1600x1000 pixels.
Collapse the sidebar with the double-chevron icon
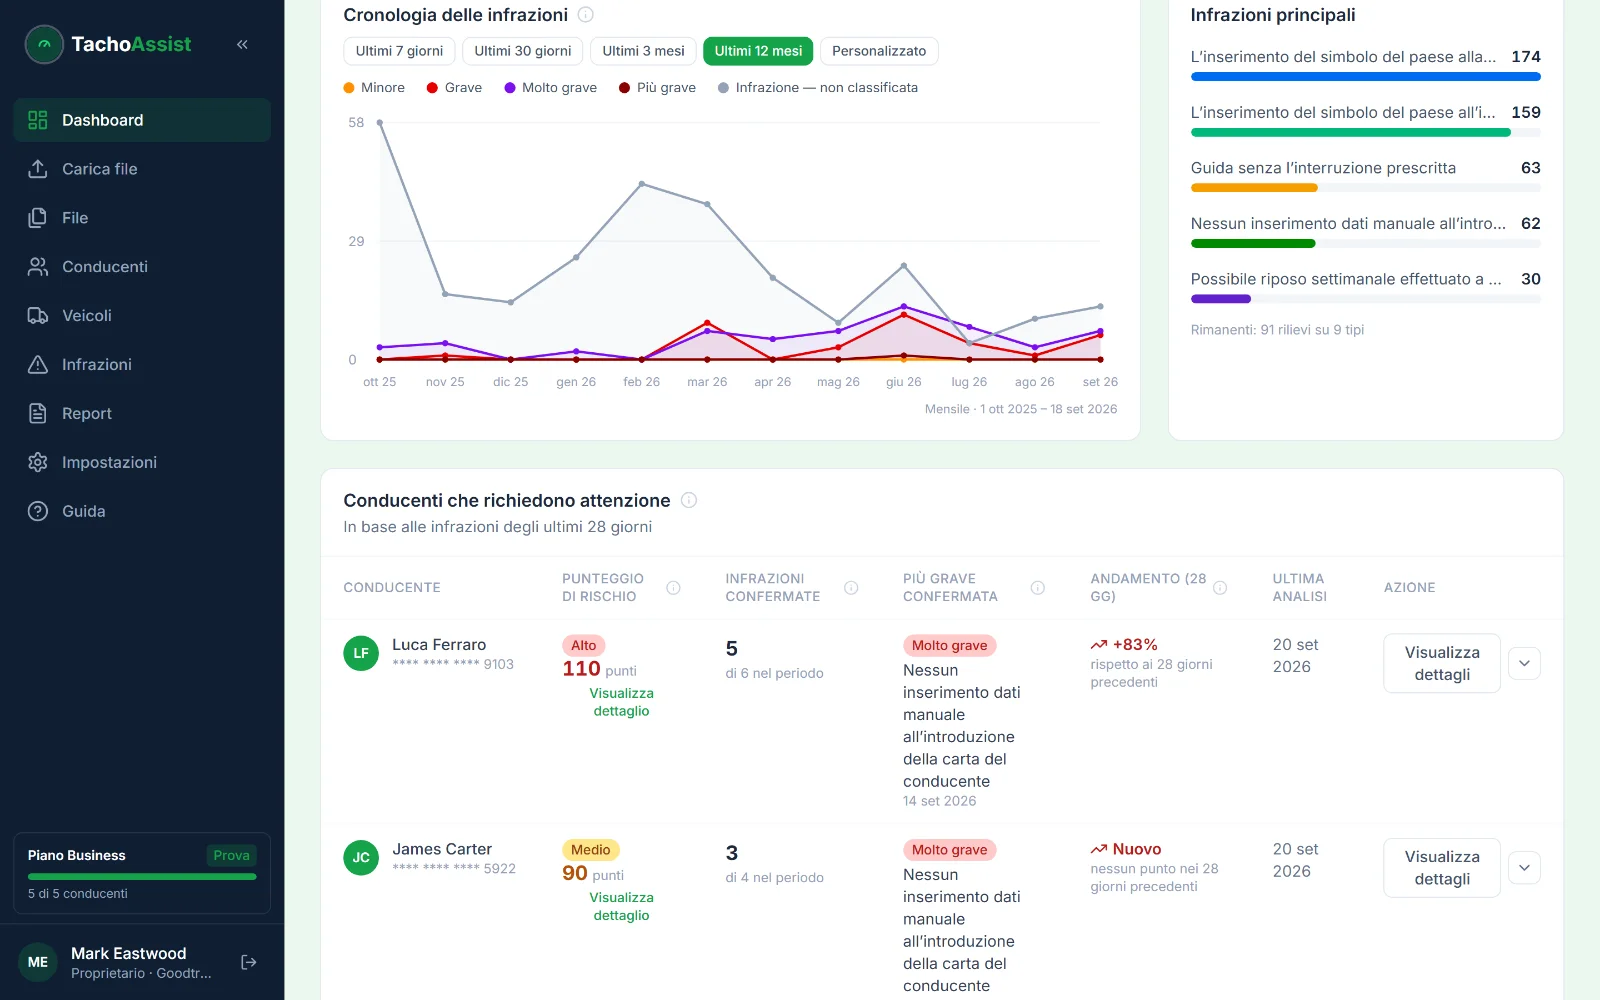tap(242, 44)
